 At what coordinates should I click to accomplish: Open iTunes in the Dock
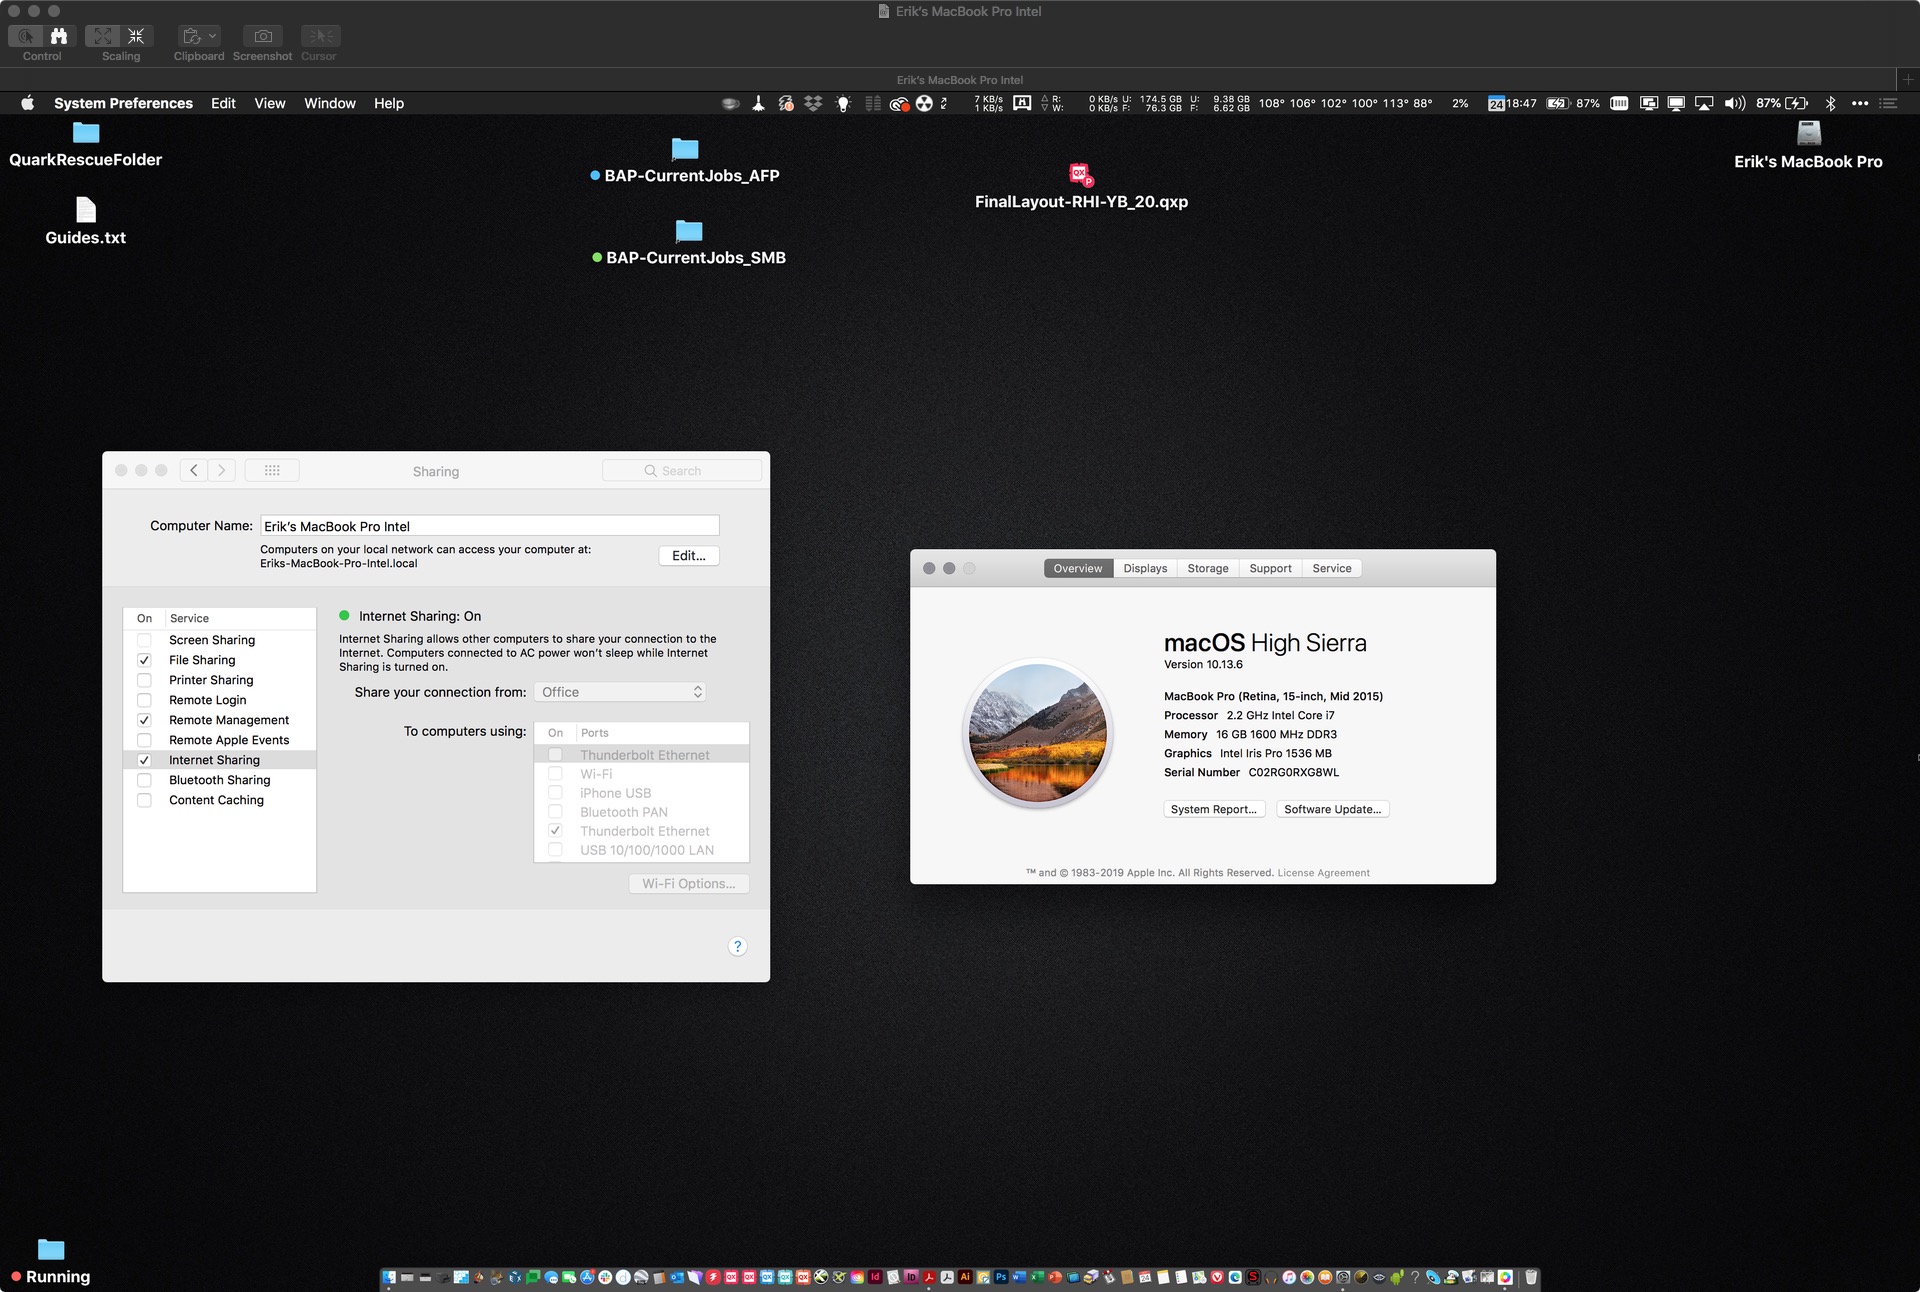pos(1289,1277)
